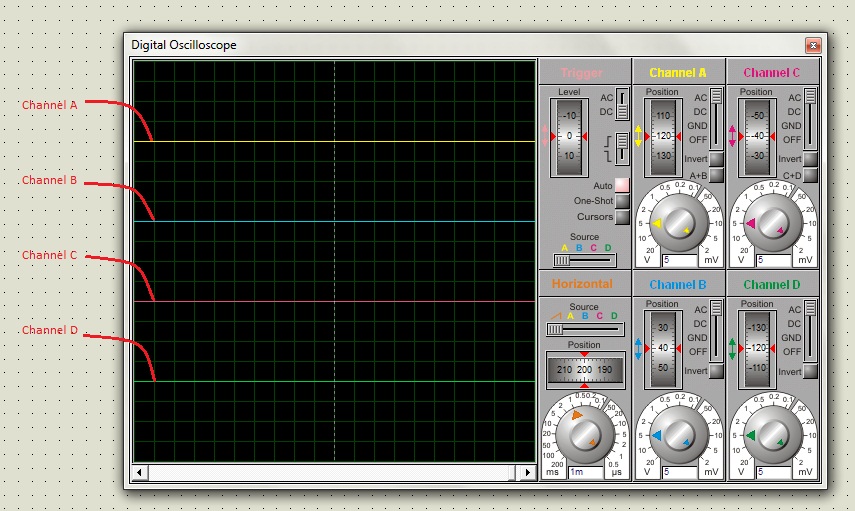The height and width of the screenshot is (511, 855).
Task: Click the blue Channel B position arrows
Action: 638,348
